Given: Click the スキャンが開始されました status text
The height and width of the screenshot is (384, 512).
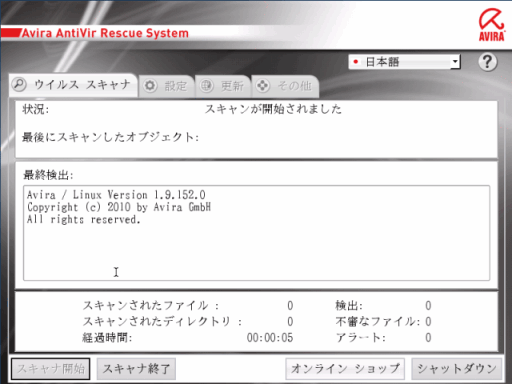Looking at the screenshot, I should (273, 109).
